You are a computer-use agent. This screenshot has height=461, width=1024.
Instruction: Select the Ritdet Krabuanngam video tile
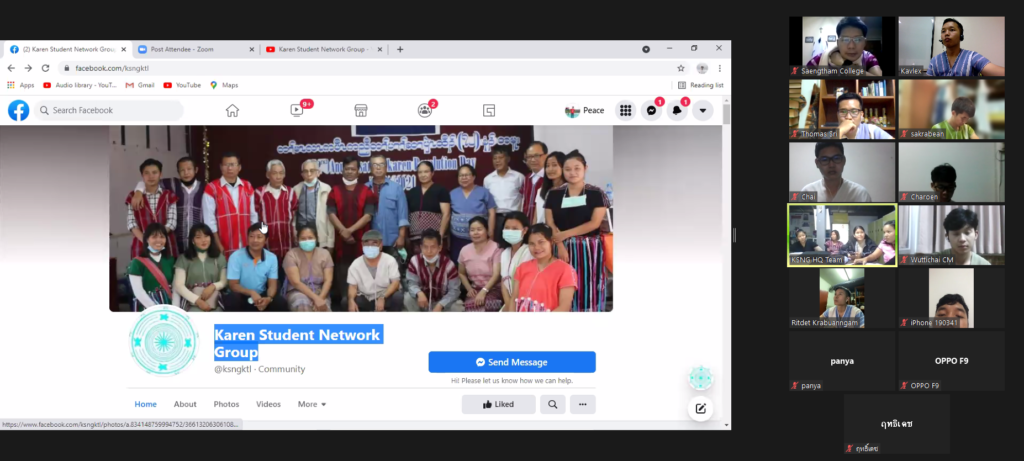pos(842,298)
